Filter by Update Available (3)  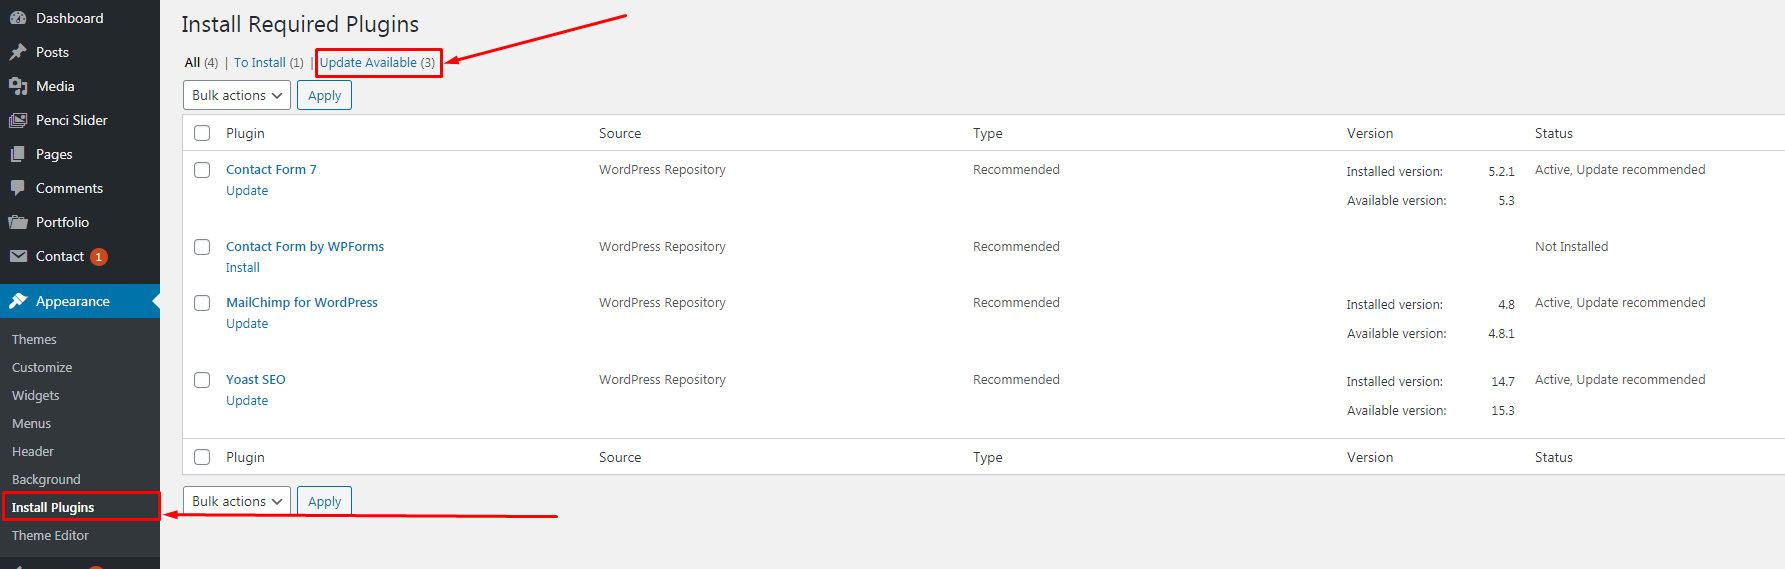pyautogui.click(x=378, y=62)
